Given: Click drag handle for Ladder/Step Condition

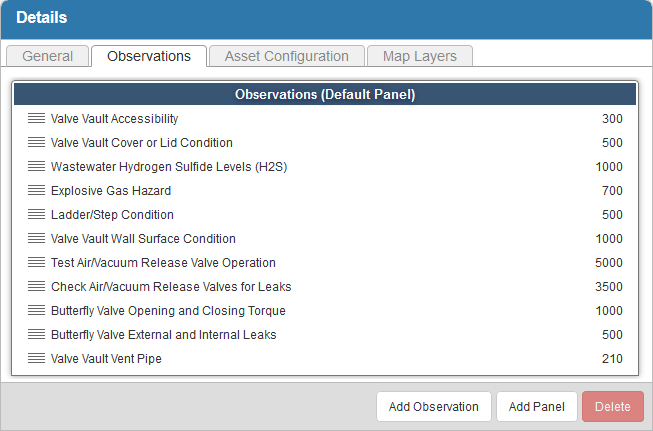Looking at the screenshot, I should (36, 215).
